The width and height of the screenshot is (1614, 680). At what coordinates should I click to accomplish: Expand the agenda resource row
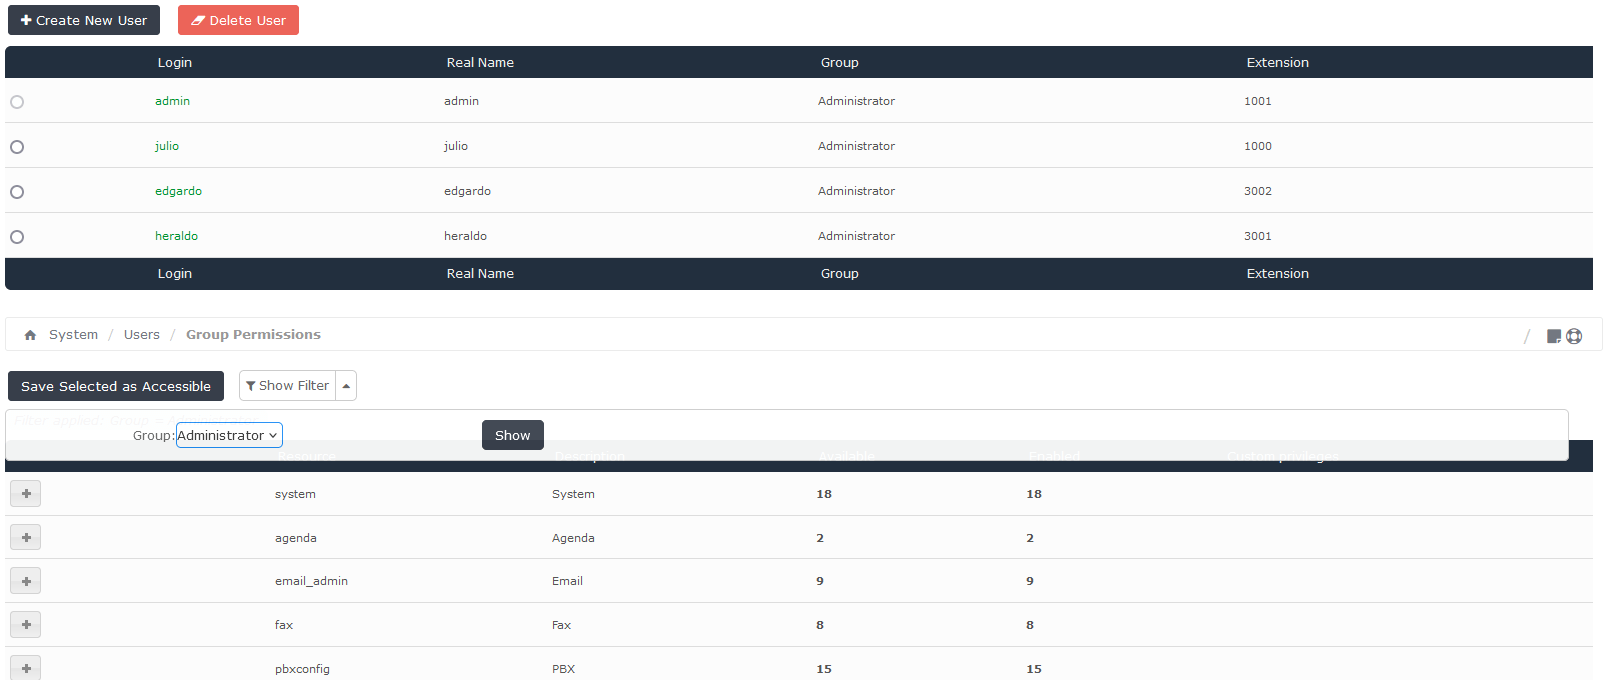point(26,538)
